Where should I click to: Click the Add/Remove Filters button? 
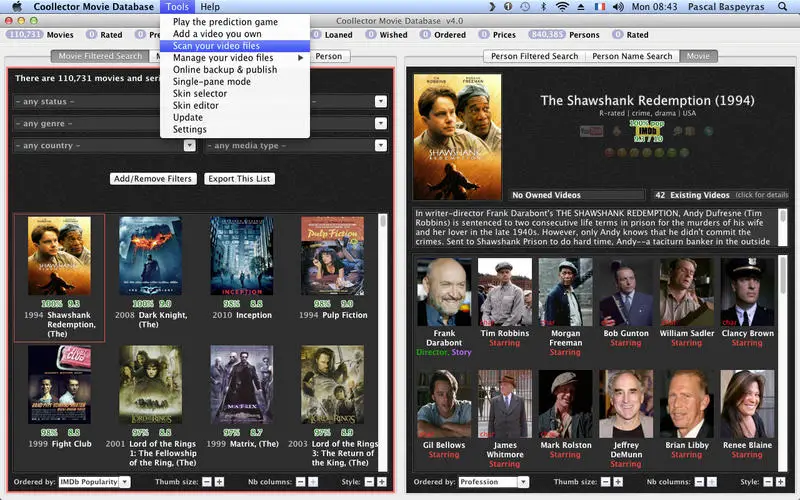(x=153, y=179)
